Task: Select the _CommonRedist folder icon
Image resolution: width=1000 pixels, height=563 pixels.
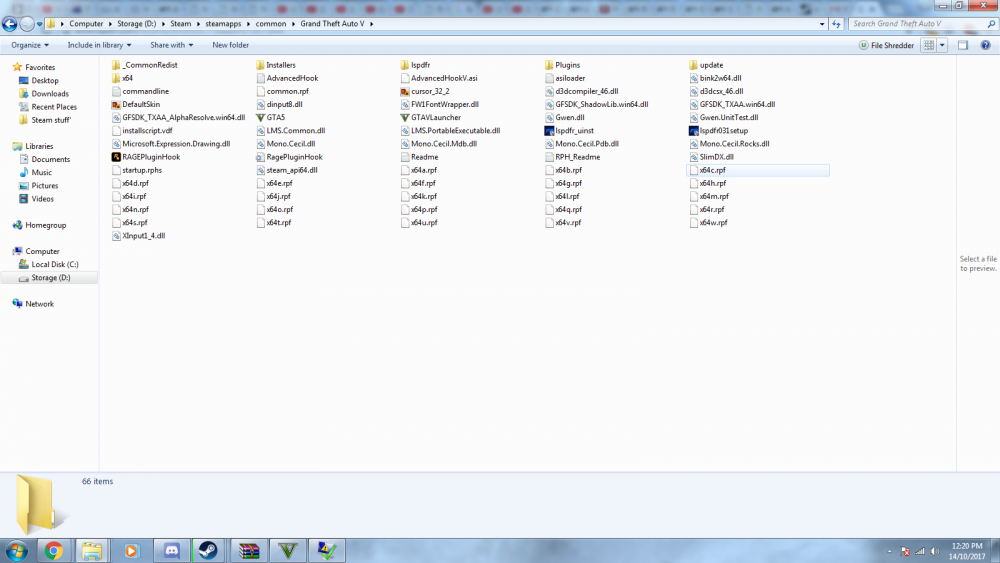Action: click(x=116, y=65)
